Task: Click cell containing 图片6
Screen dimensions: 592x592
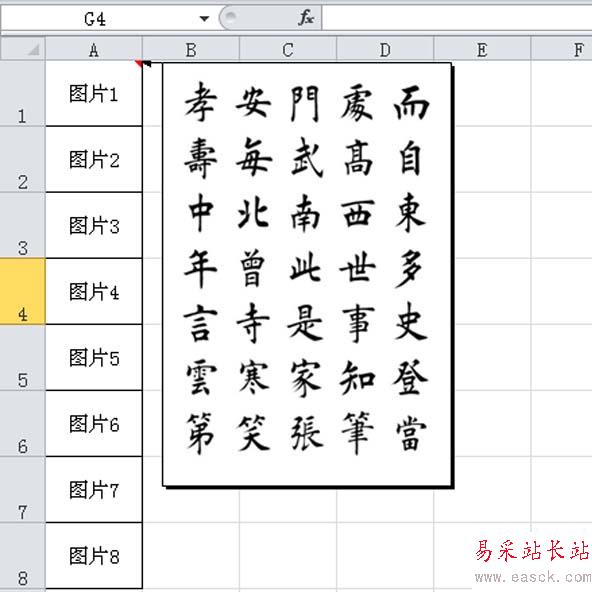Action: coord(94,424)
